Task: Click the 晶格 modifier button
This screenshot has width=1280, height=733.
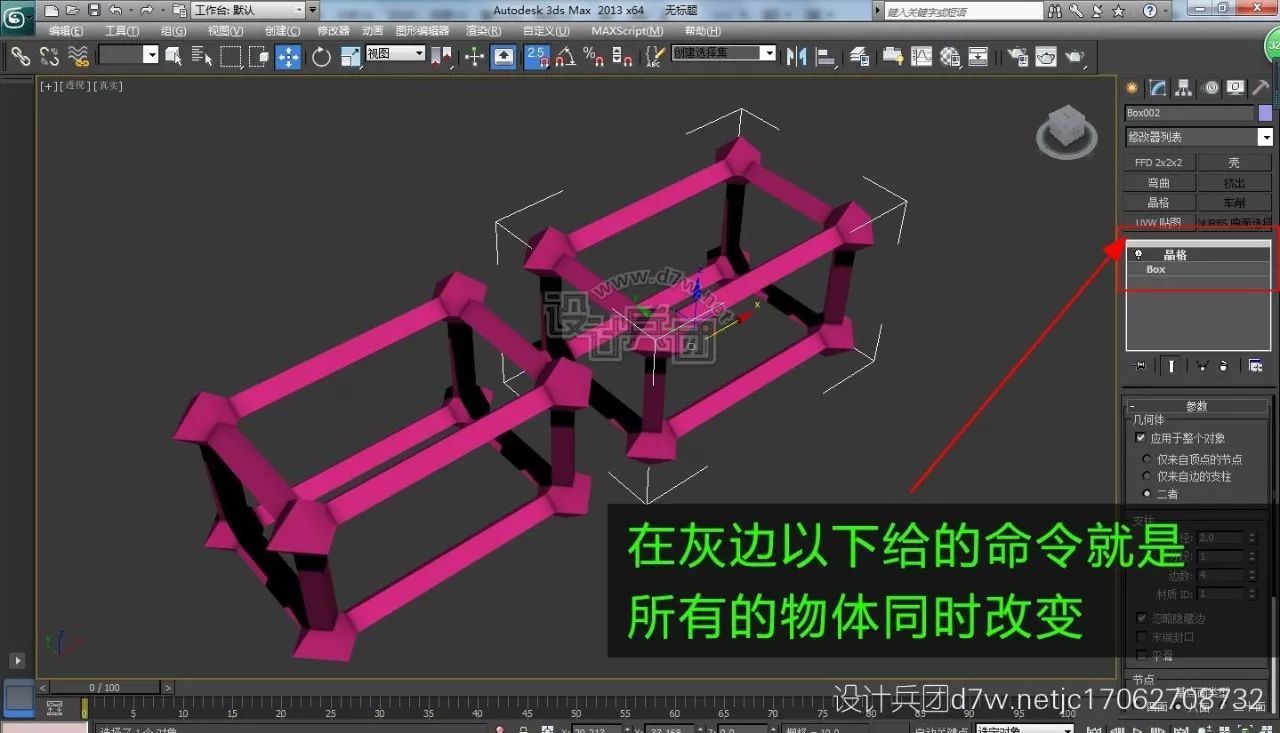Action: [1159, 203]
